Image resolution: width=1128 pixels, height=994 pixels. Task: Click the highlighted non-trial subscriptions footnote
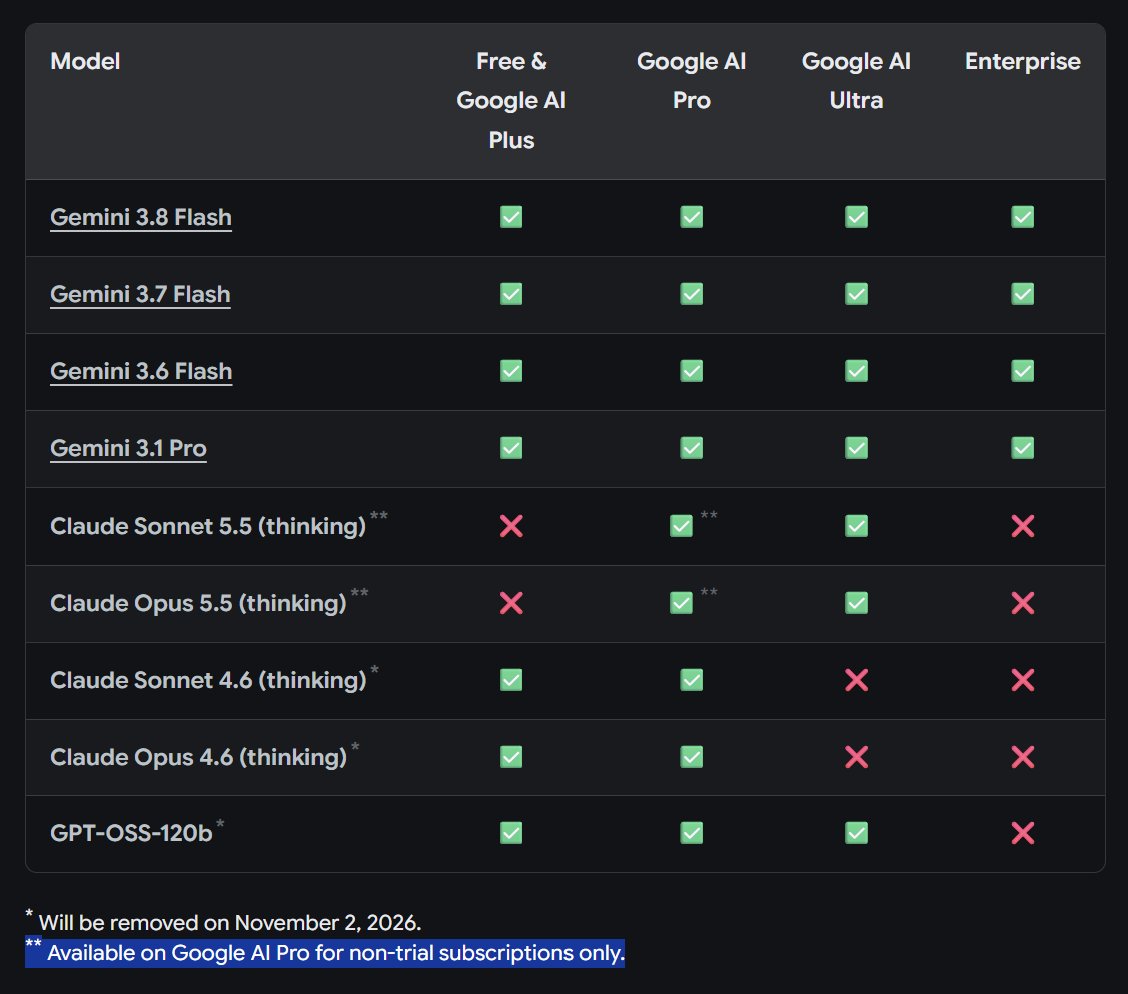click(x=324, y=953)
